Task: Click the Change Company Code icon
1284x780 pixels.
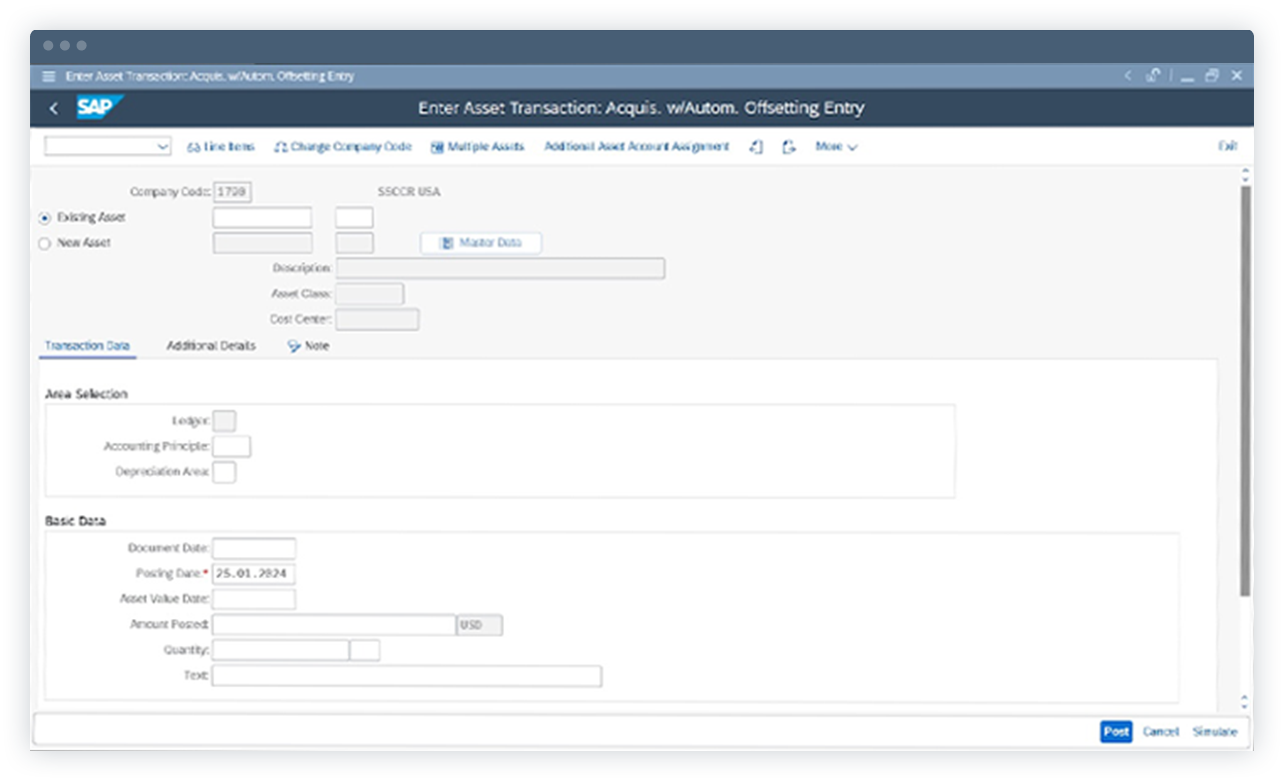Action: pos(346,147)
